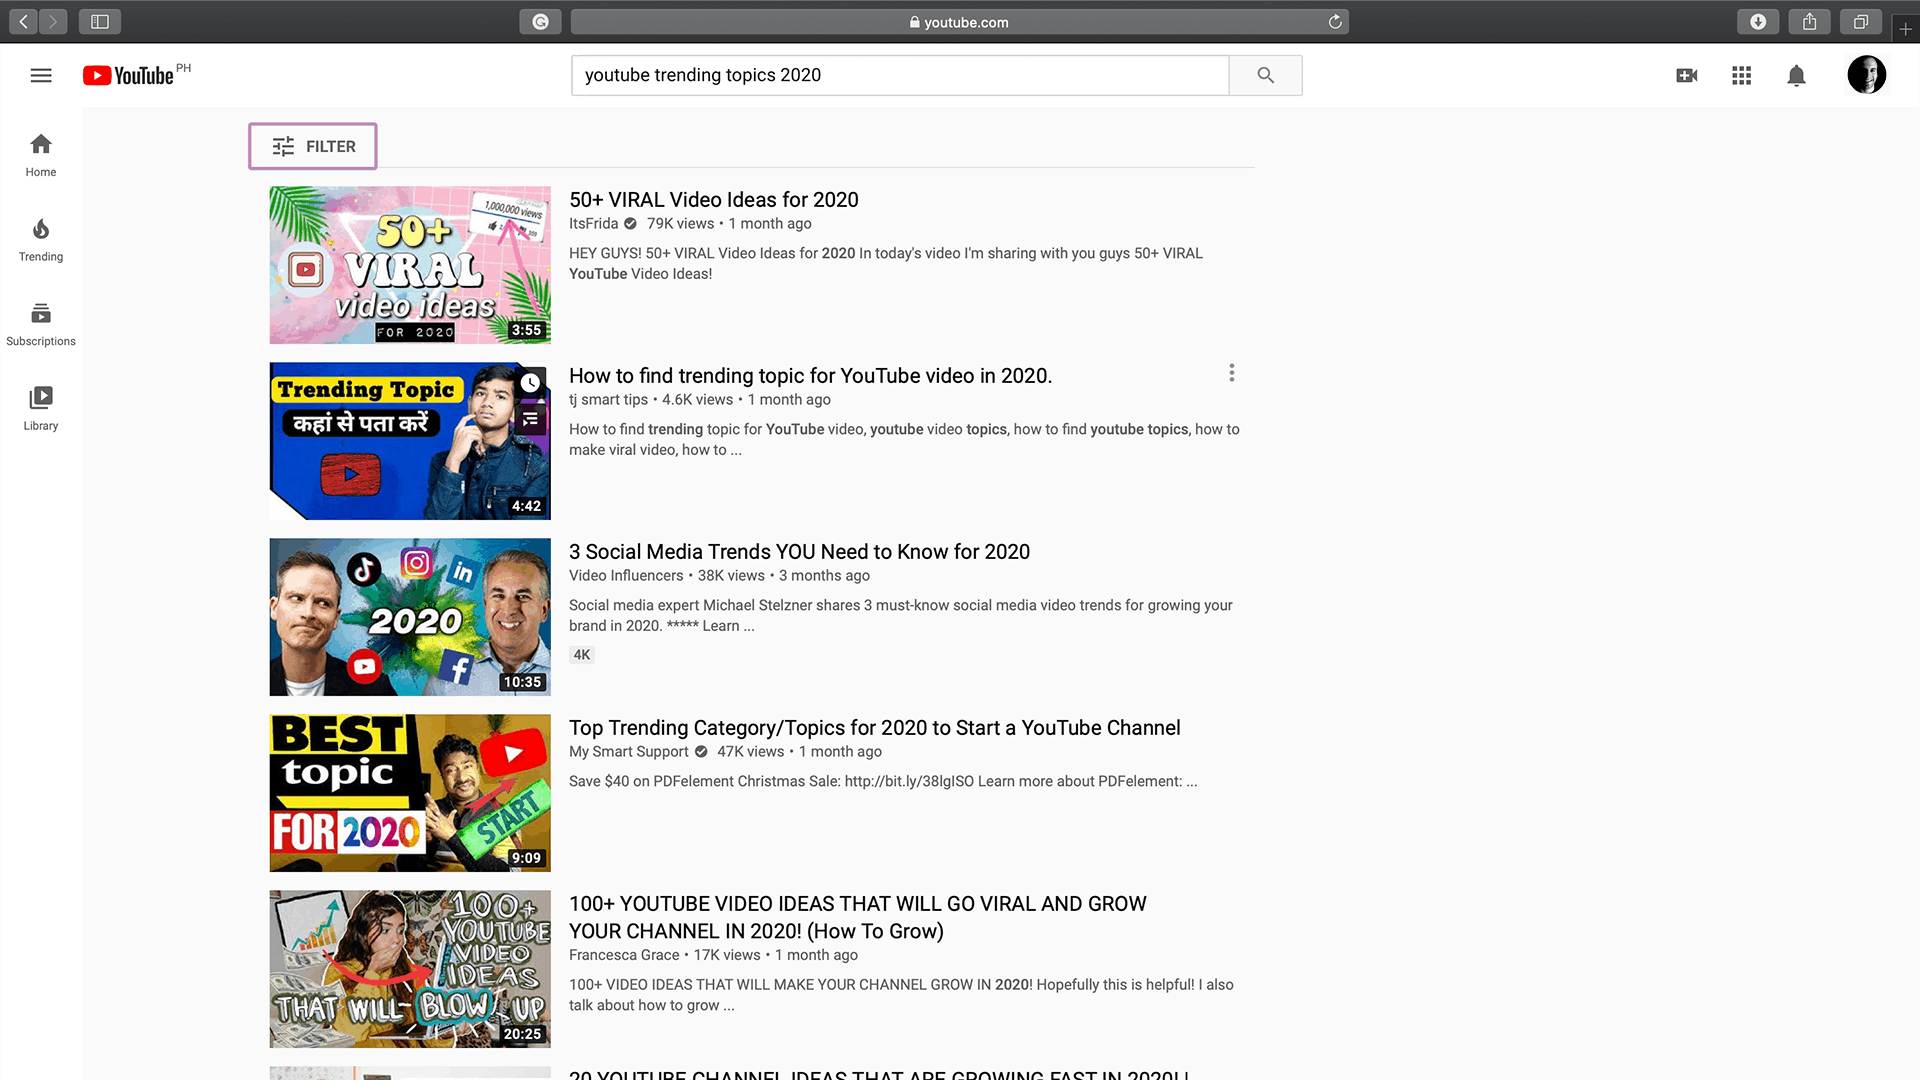Open options menu for trending topic video
The height and width of the screenshot is (1080, 1920).
[1231, 373]
